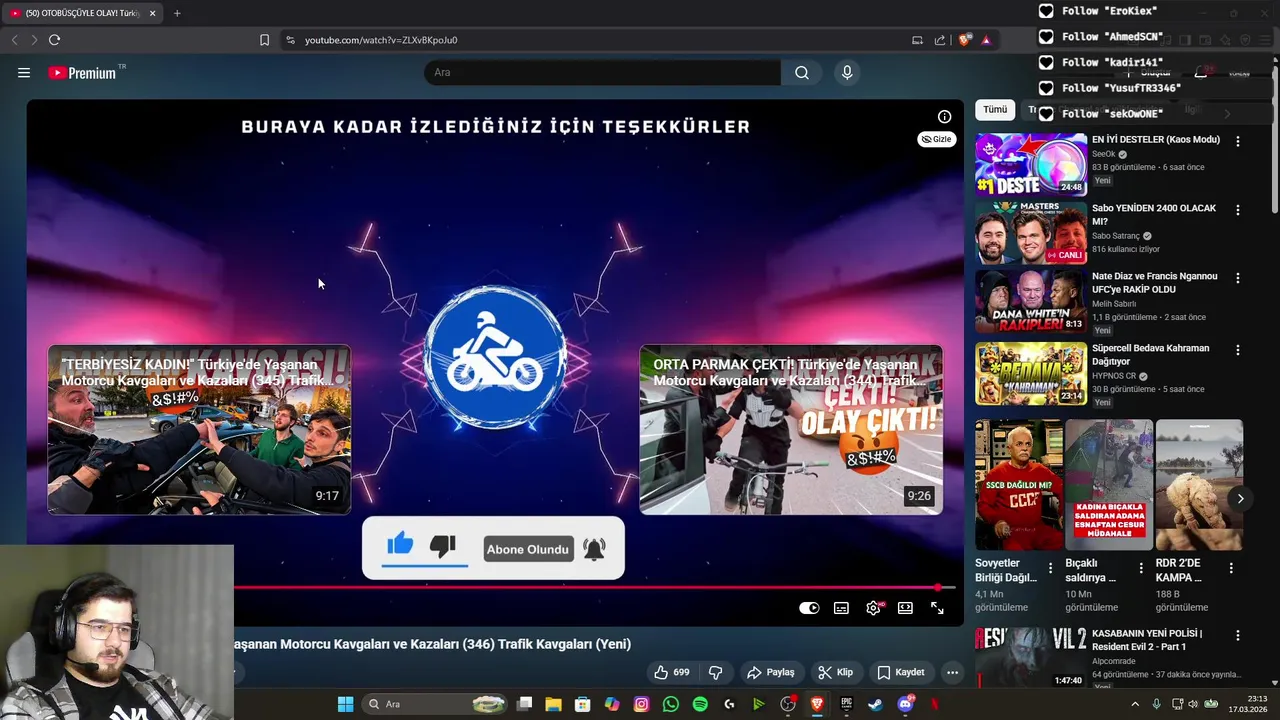This screenshot has height=720, width=1280.
Task: Toggle theater mode in the player
Action: (905, 608)
